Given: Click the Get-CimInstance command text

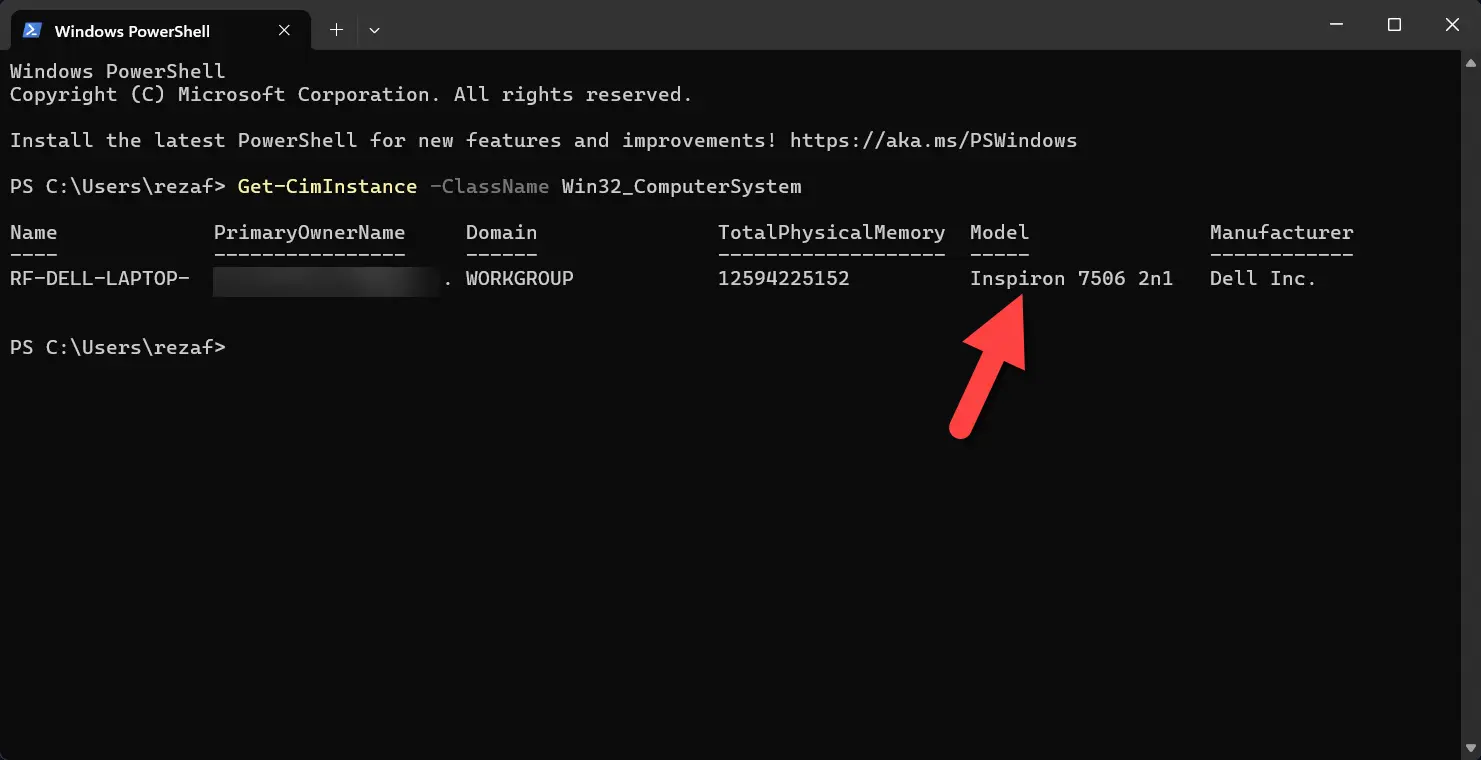Looking at the screenshot, I should pyautogui.click(x=327, y=186).
